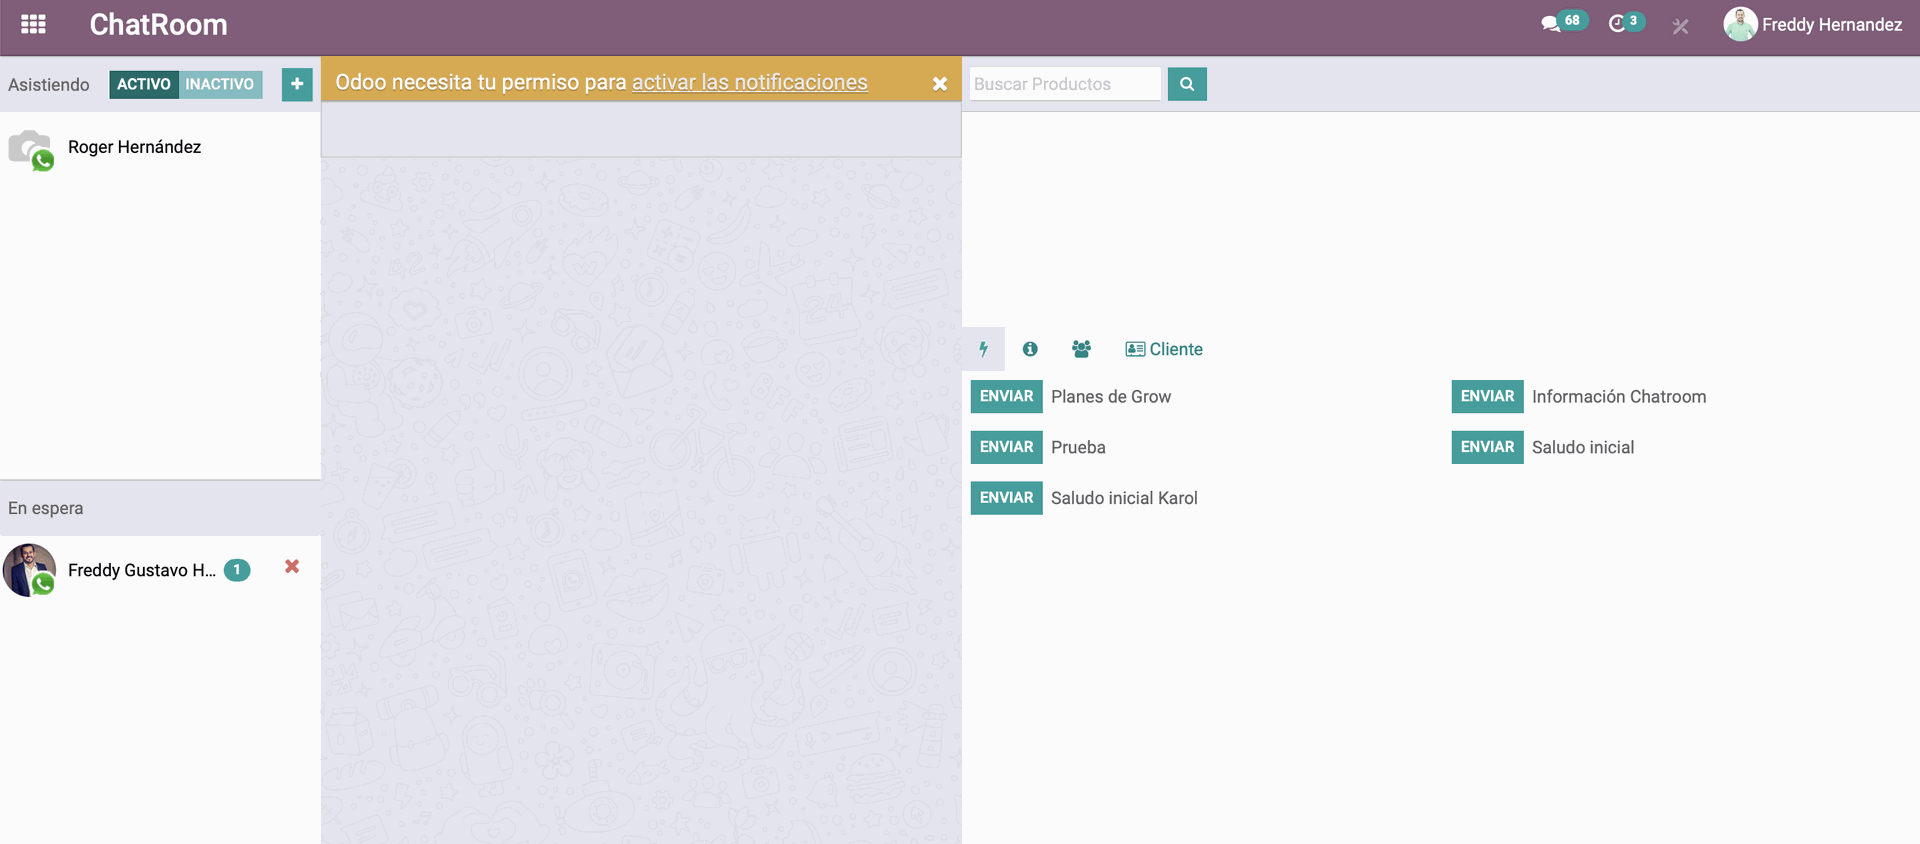This screenshot has width=1920, height=844.
Task: Click the activar las notificaciones link
Action: (749, 82)
